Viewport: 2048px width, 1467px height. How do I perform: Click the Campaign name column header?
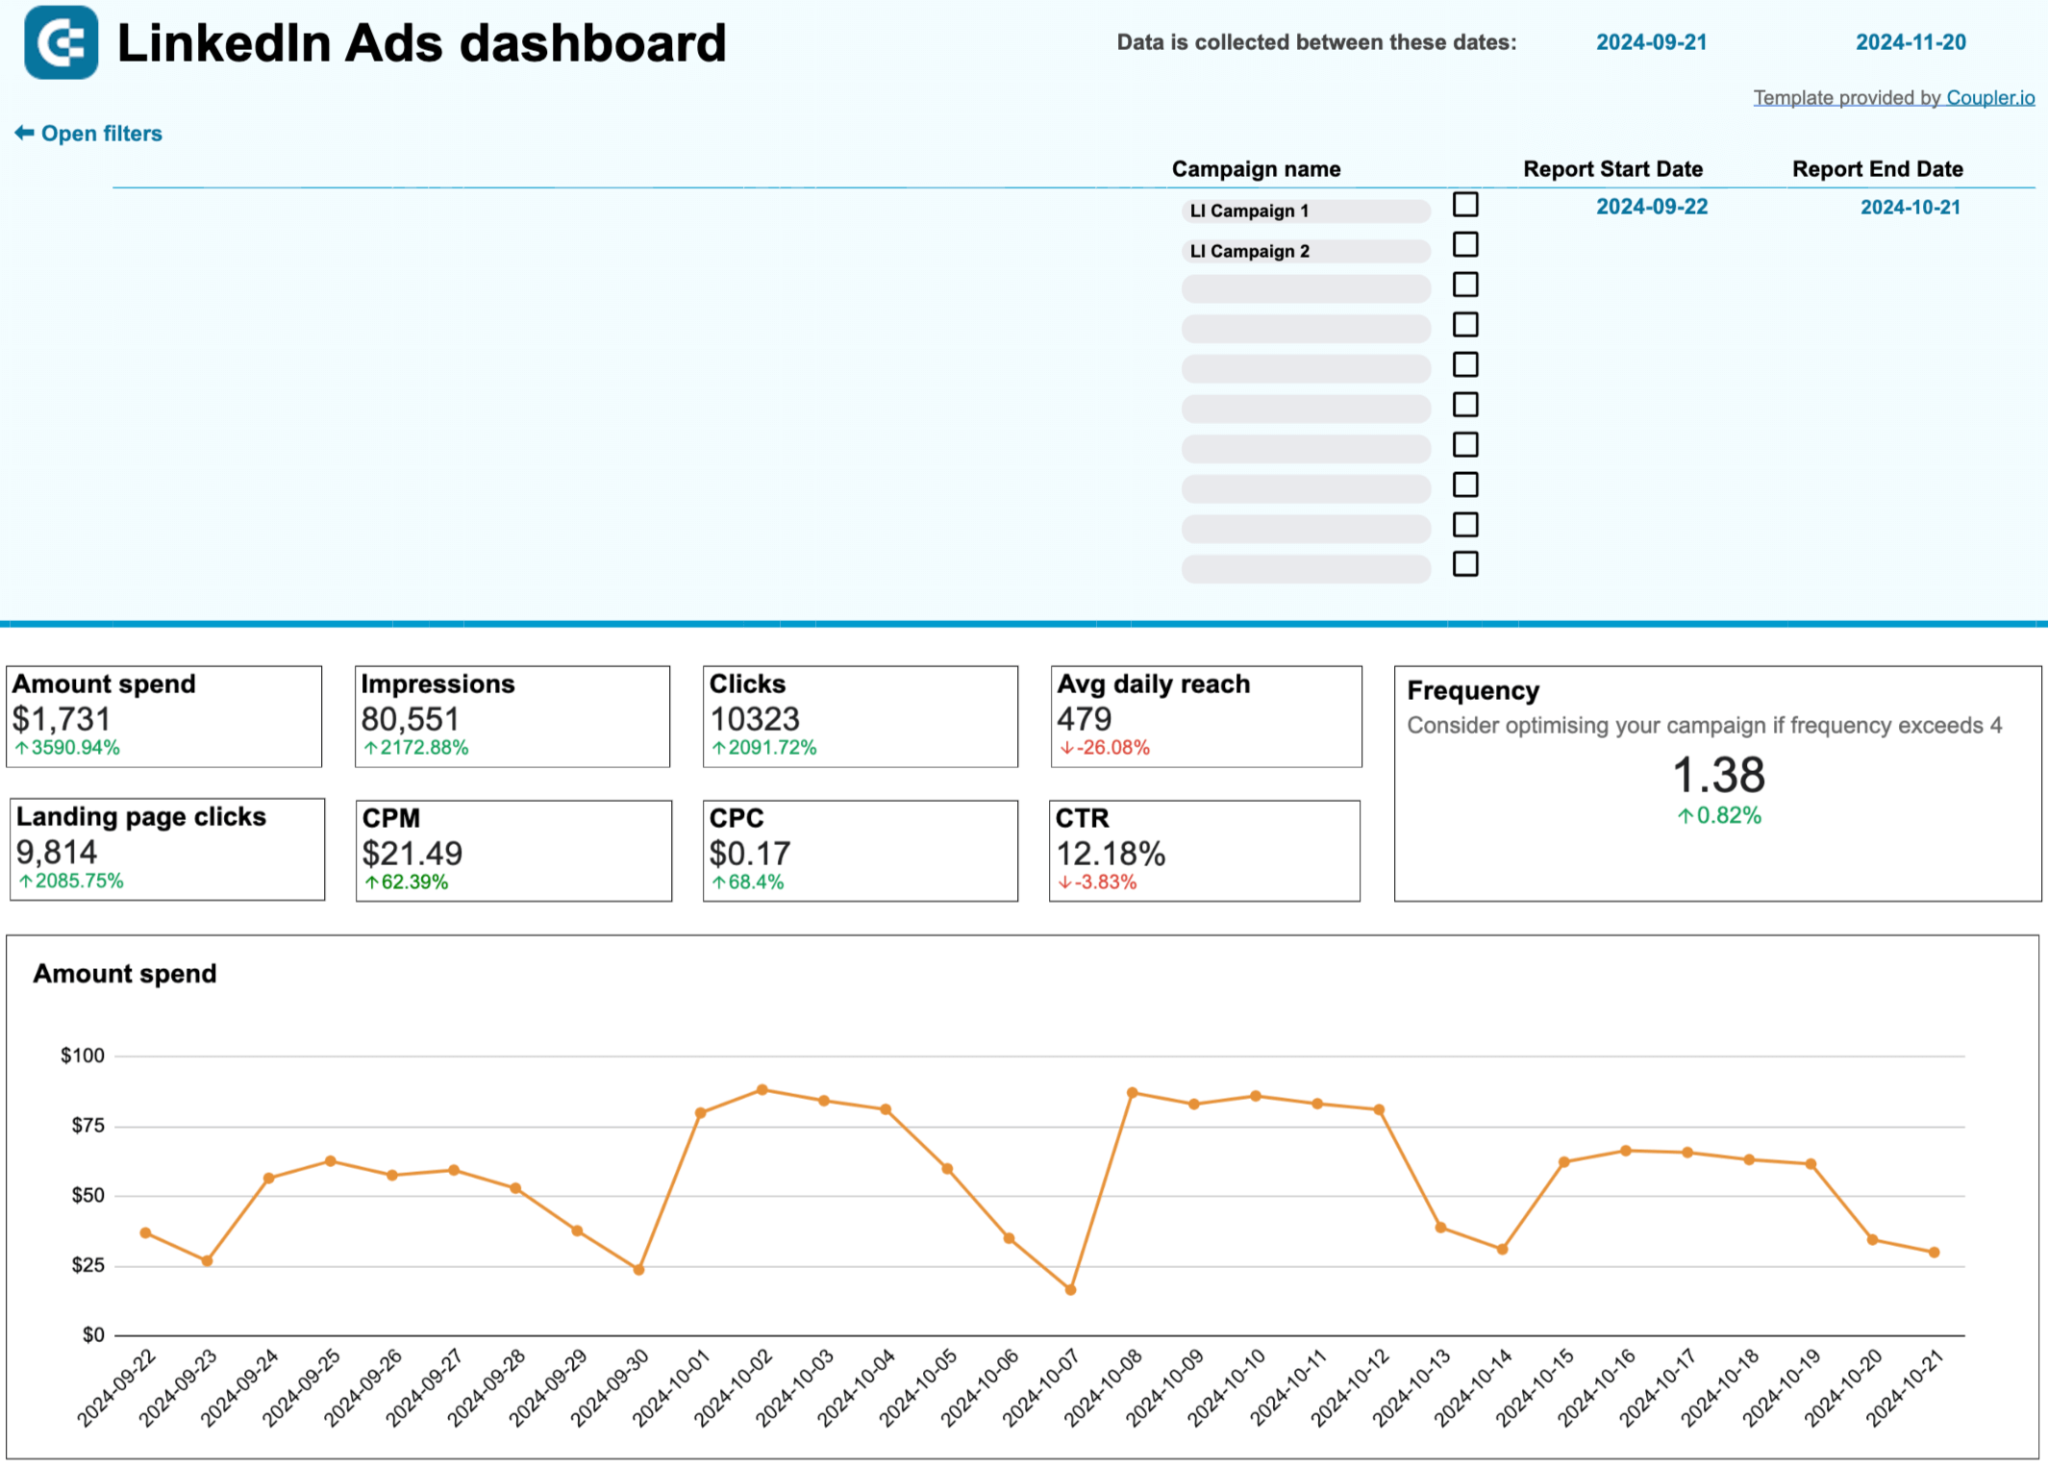[x=1256, y=168]
